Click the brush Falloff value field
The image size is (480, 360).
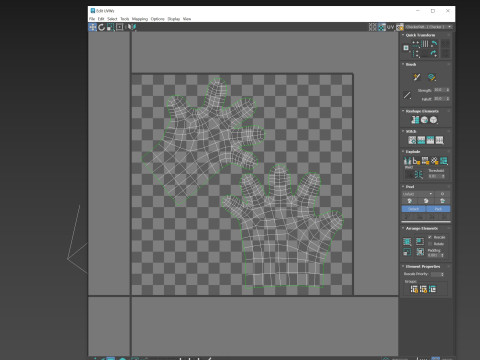click(440, 99)
